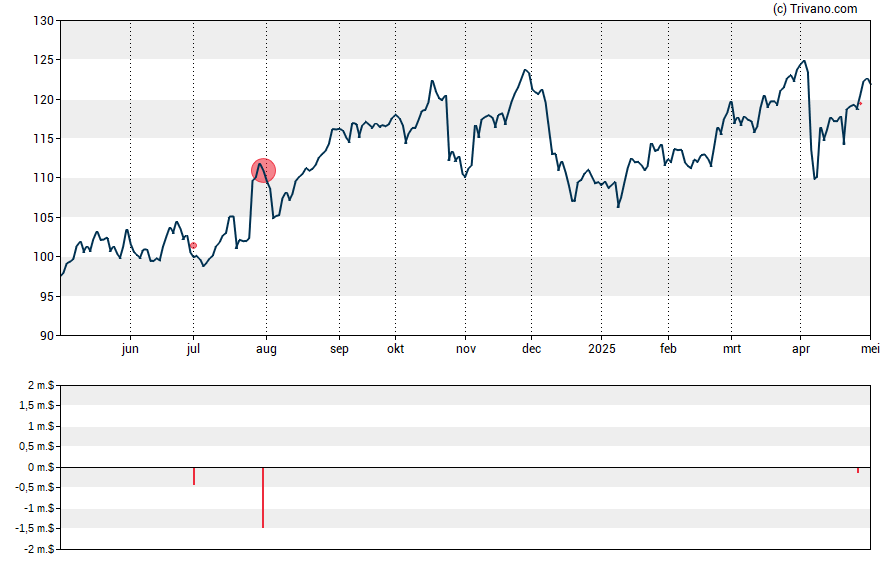Click the 'okt' month label
The height and width of the screenshot is (565, 888).
pyautogui.click(x=395, y=349)
